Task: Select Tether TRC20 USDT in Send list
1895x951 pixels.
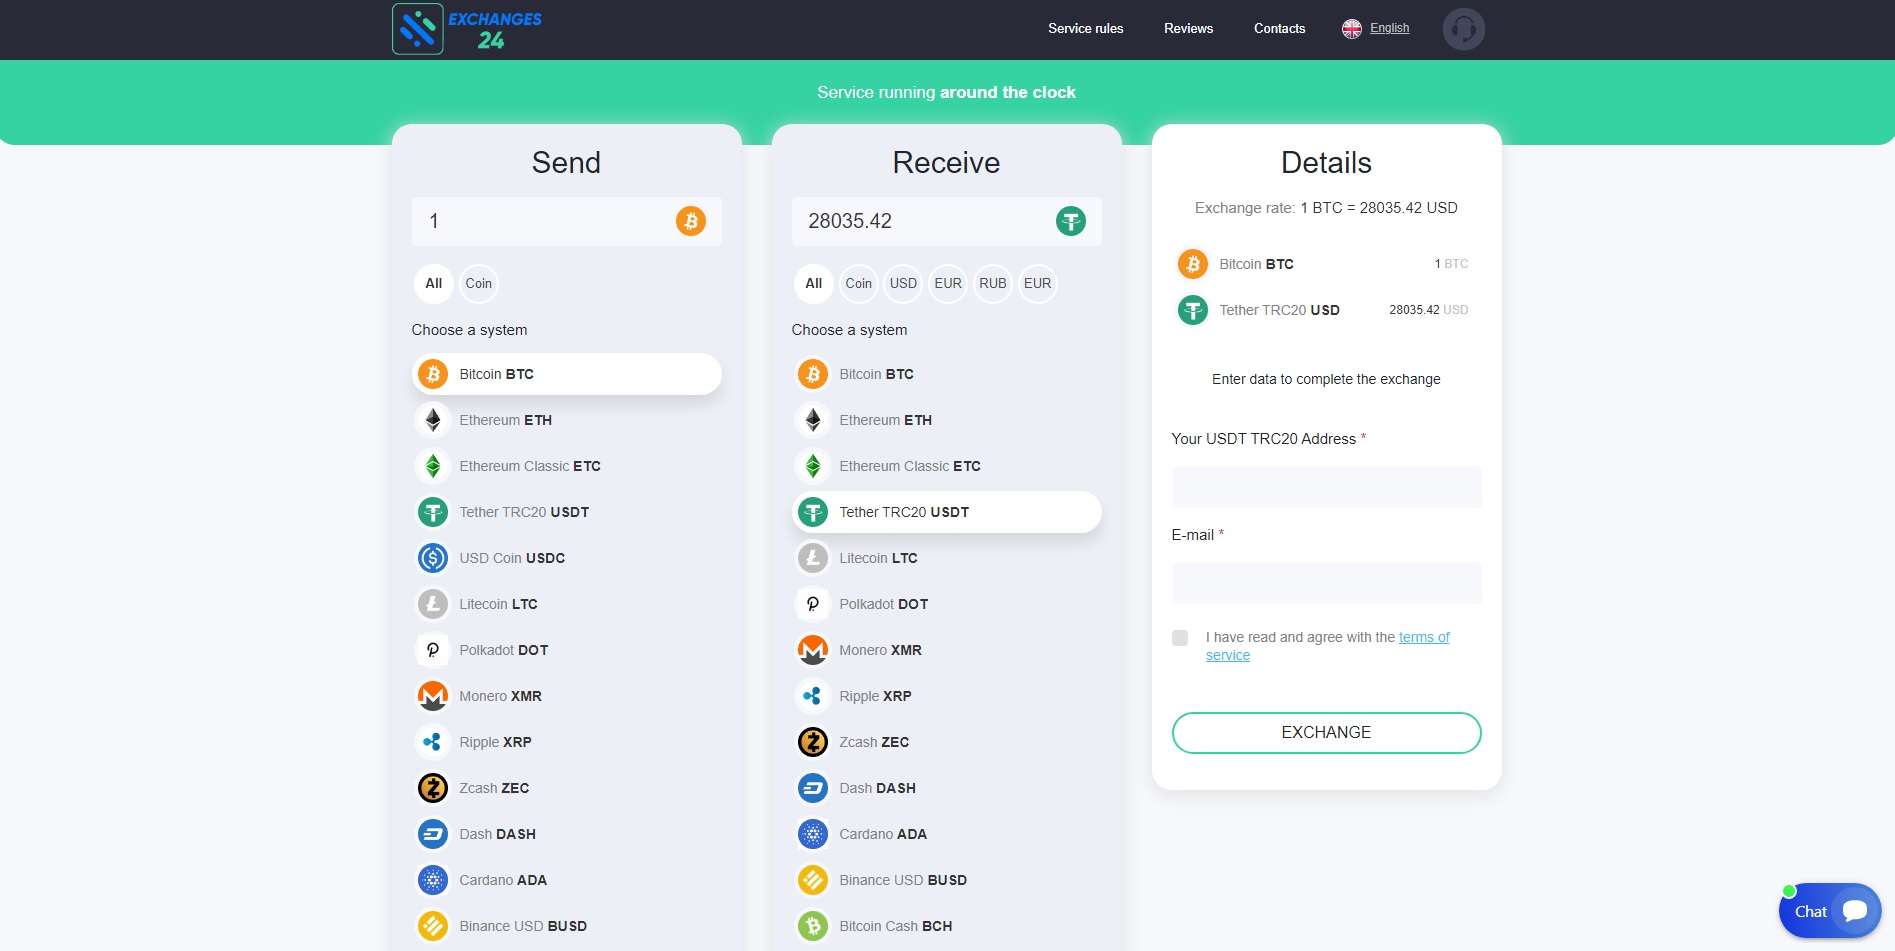Action: pos(566,512)
